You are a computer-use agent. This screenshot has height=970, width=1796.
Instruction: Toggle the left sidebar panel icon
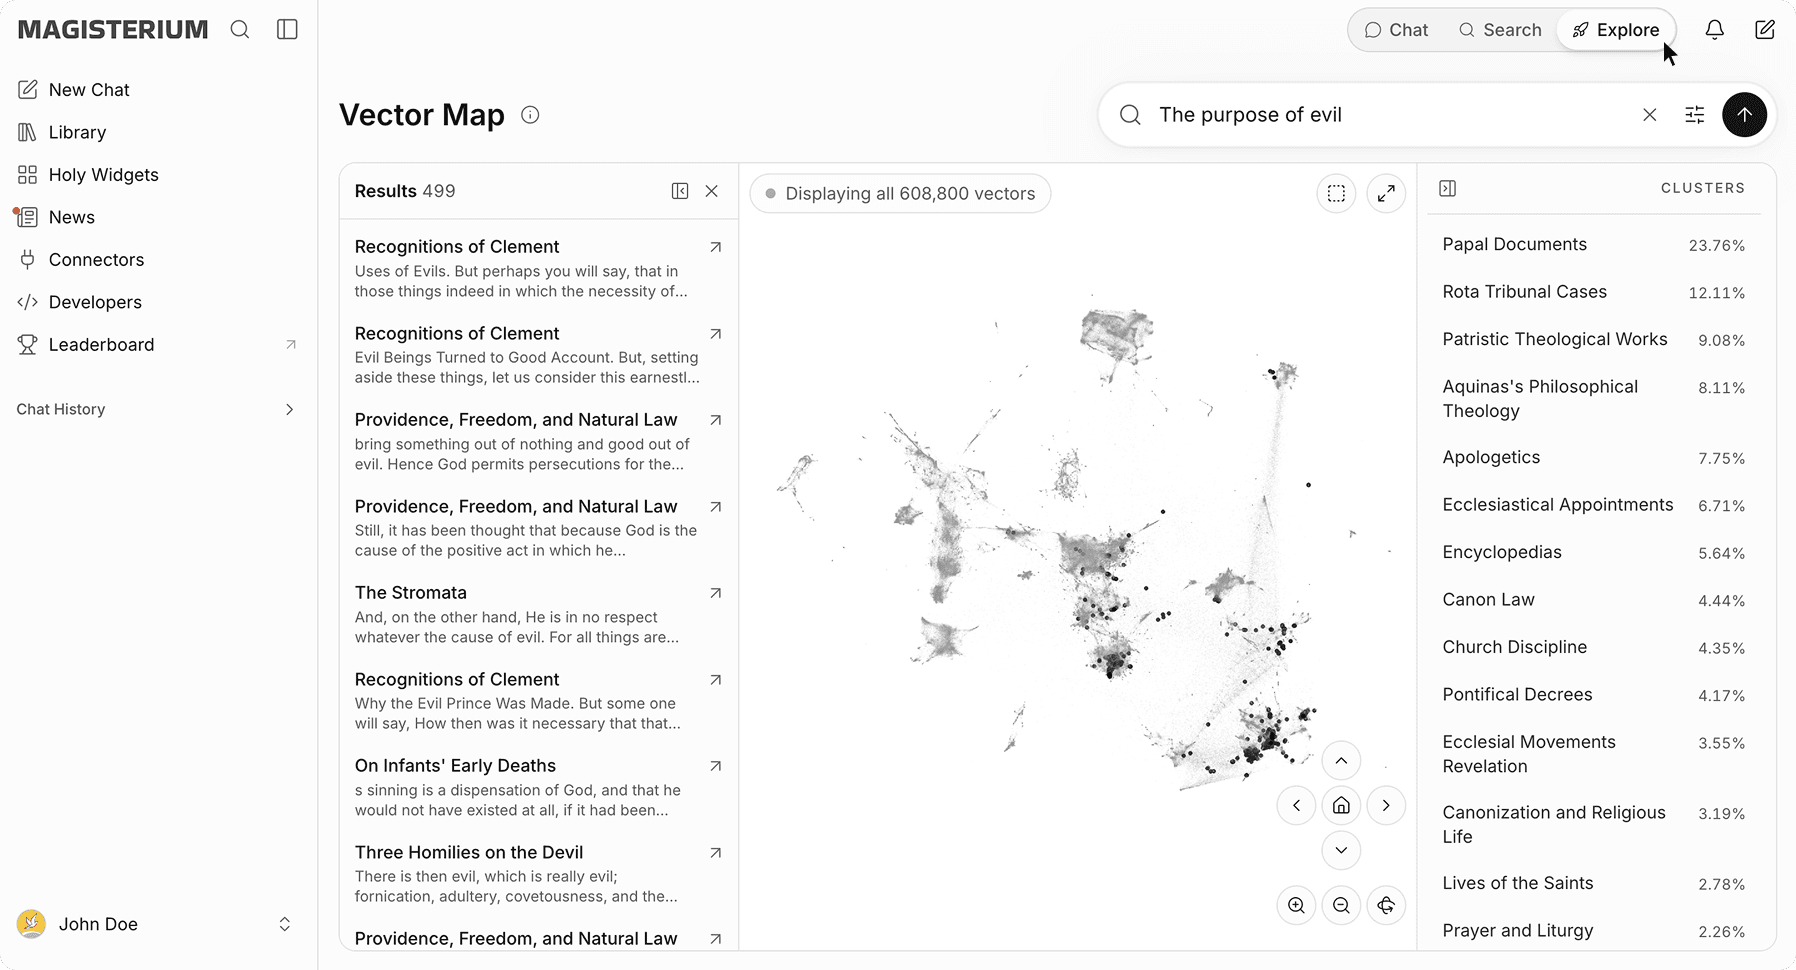(287, 30)
